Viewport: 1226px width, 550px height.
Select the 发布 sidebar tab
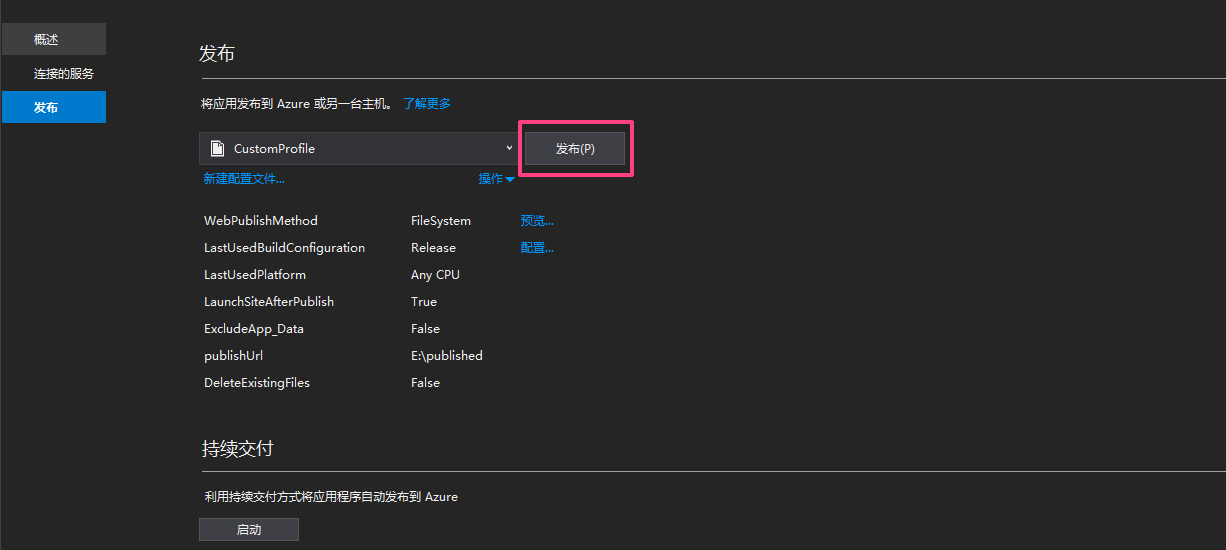coord(54,107)
